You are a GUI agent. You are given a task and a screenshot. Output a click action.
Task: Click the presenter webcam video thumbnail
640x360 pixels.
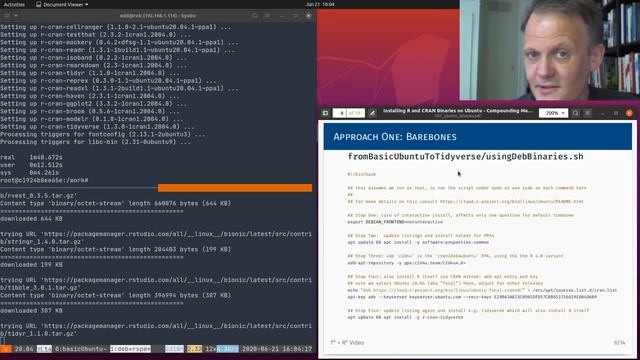click(x=549, y=50)
